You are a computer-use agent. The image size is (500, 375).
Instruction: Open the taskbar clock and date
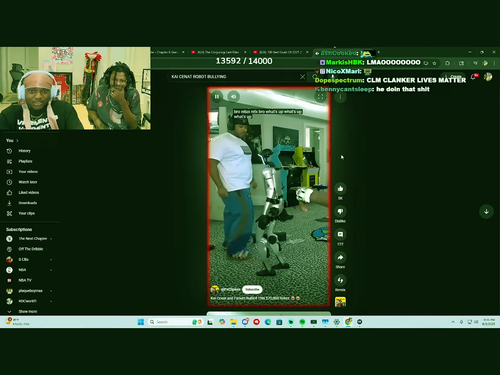488,322
